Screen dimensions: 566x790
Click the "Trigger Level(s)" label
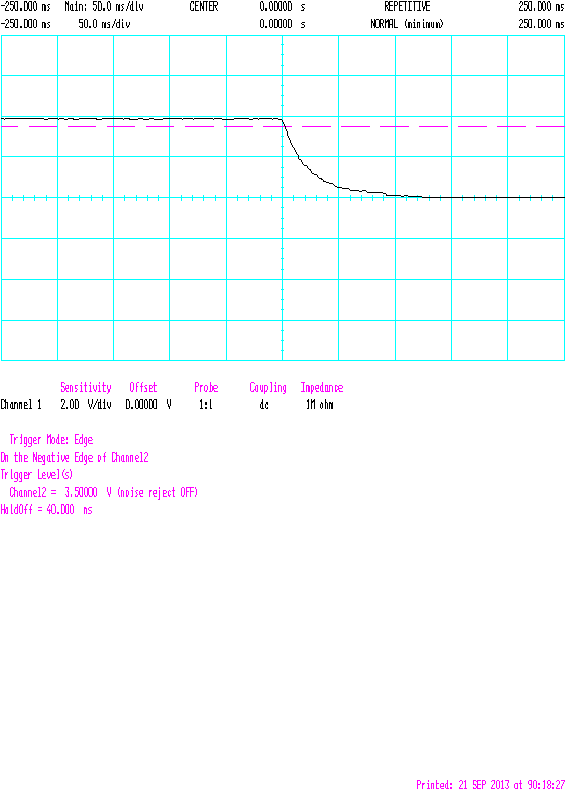[37, 475]
